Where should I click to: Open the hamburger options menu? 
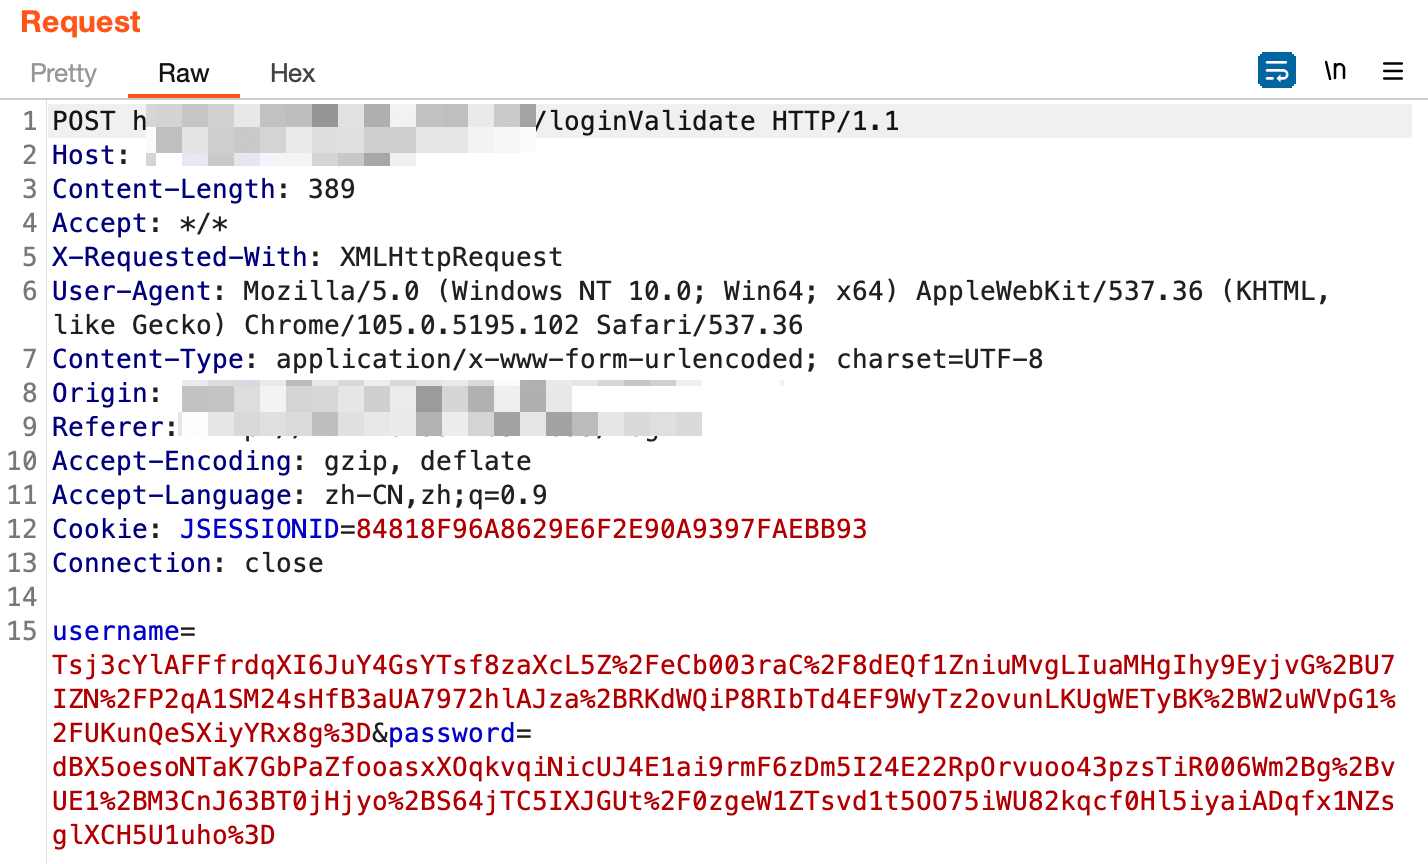click(x=1393, y=71)
